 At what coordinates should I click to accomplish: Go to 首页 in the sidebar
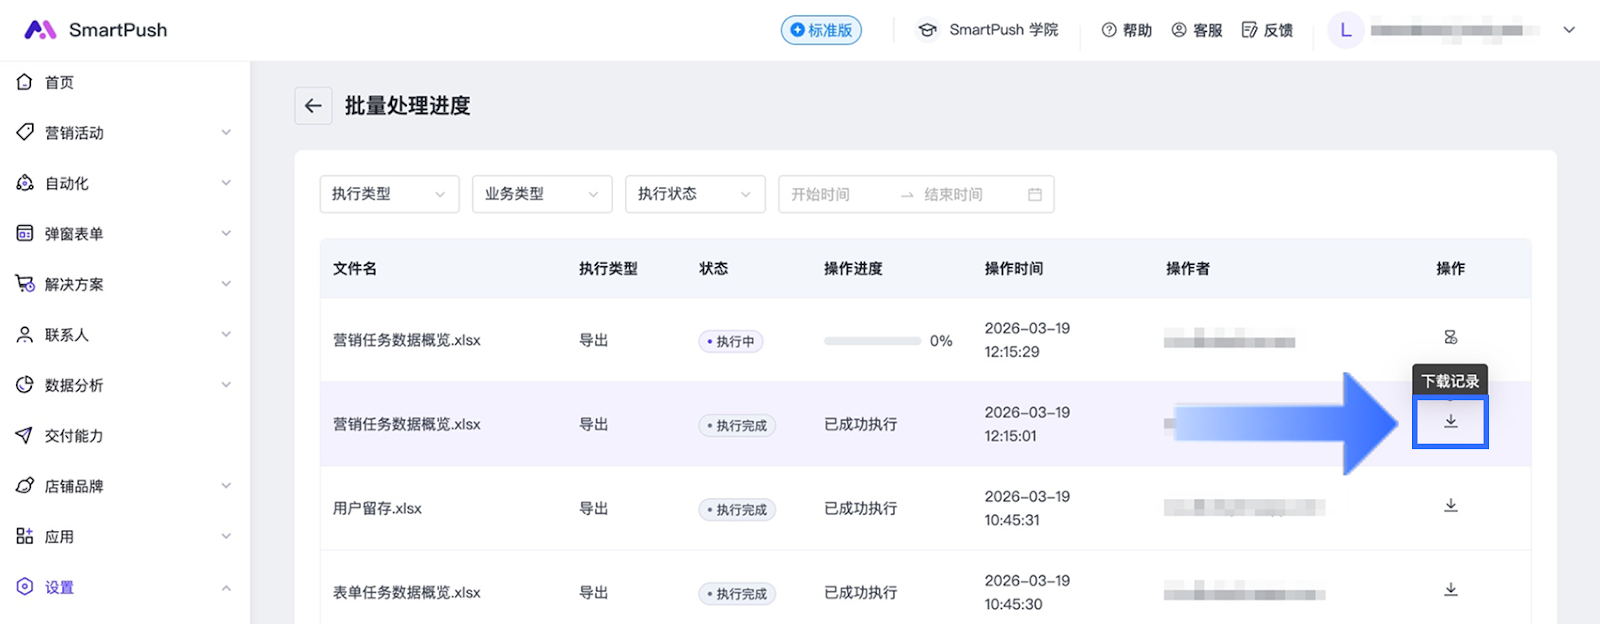click(59, 82)
